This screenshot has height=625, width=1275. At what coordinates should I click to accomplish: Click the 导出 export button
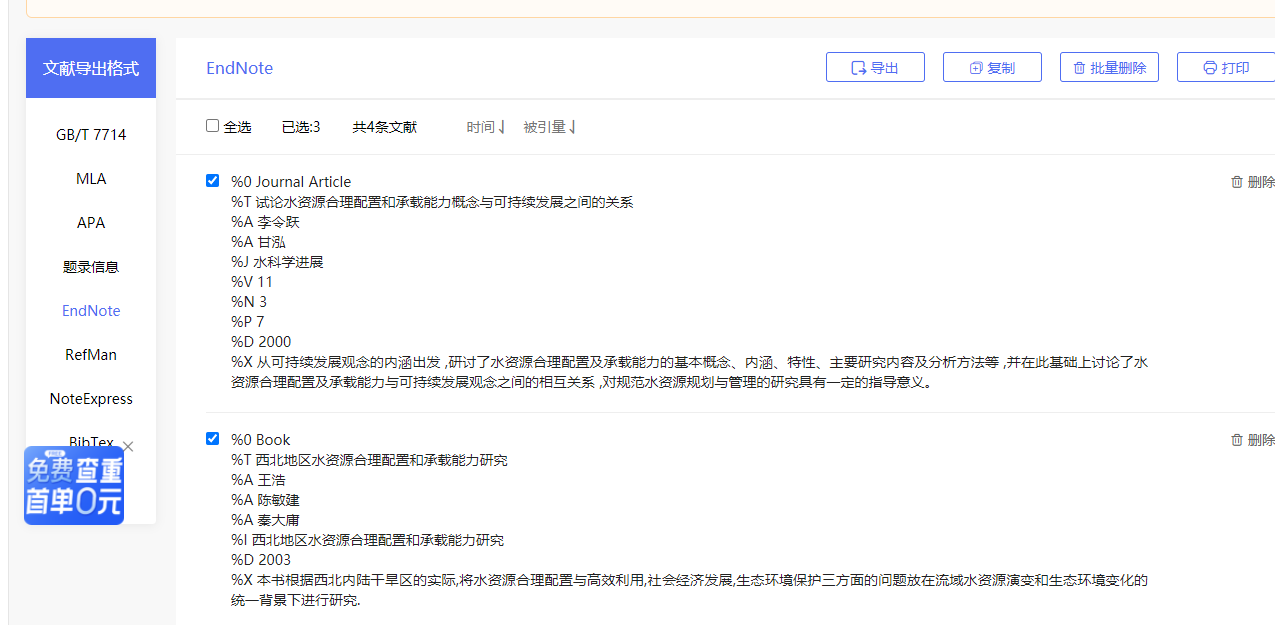click(875, 67)
